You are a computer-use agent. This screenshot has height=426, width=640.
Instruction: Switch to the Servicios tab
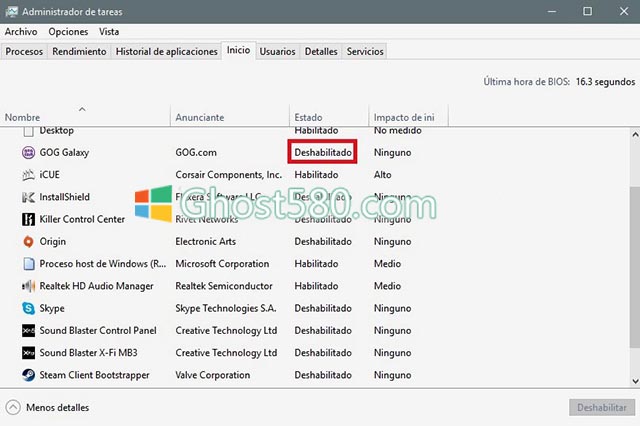[x=365, y=51]
